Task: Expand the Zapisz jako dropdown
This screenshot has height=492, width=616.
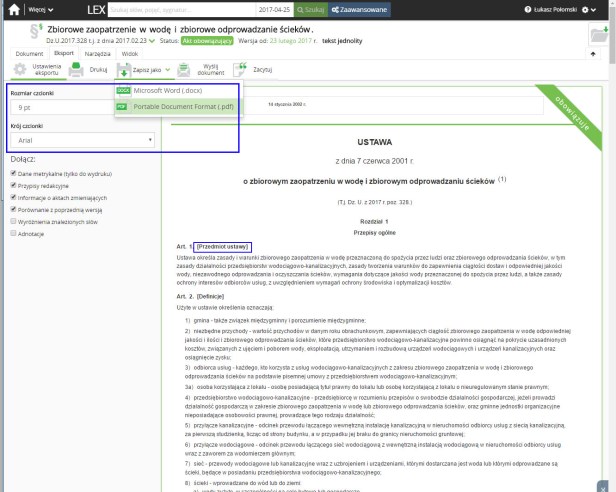Action: tap(143, 70)
